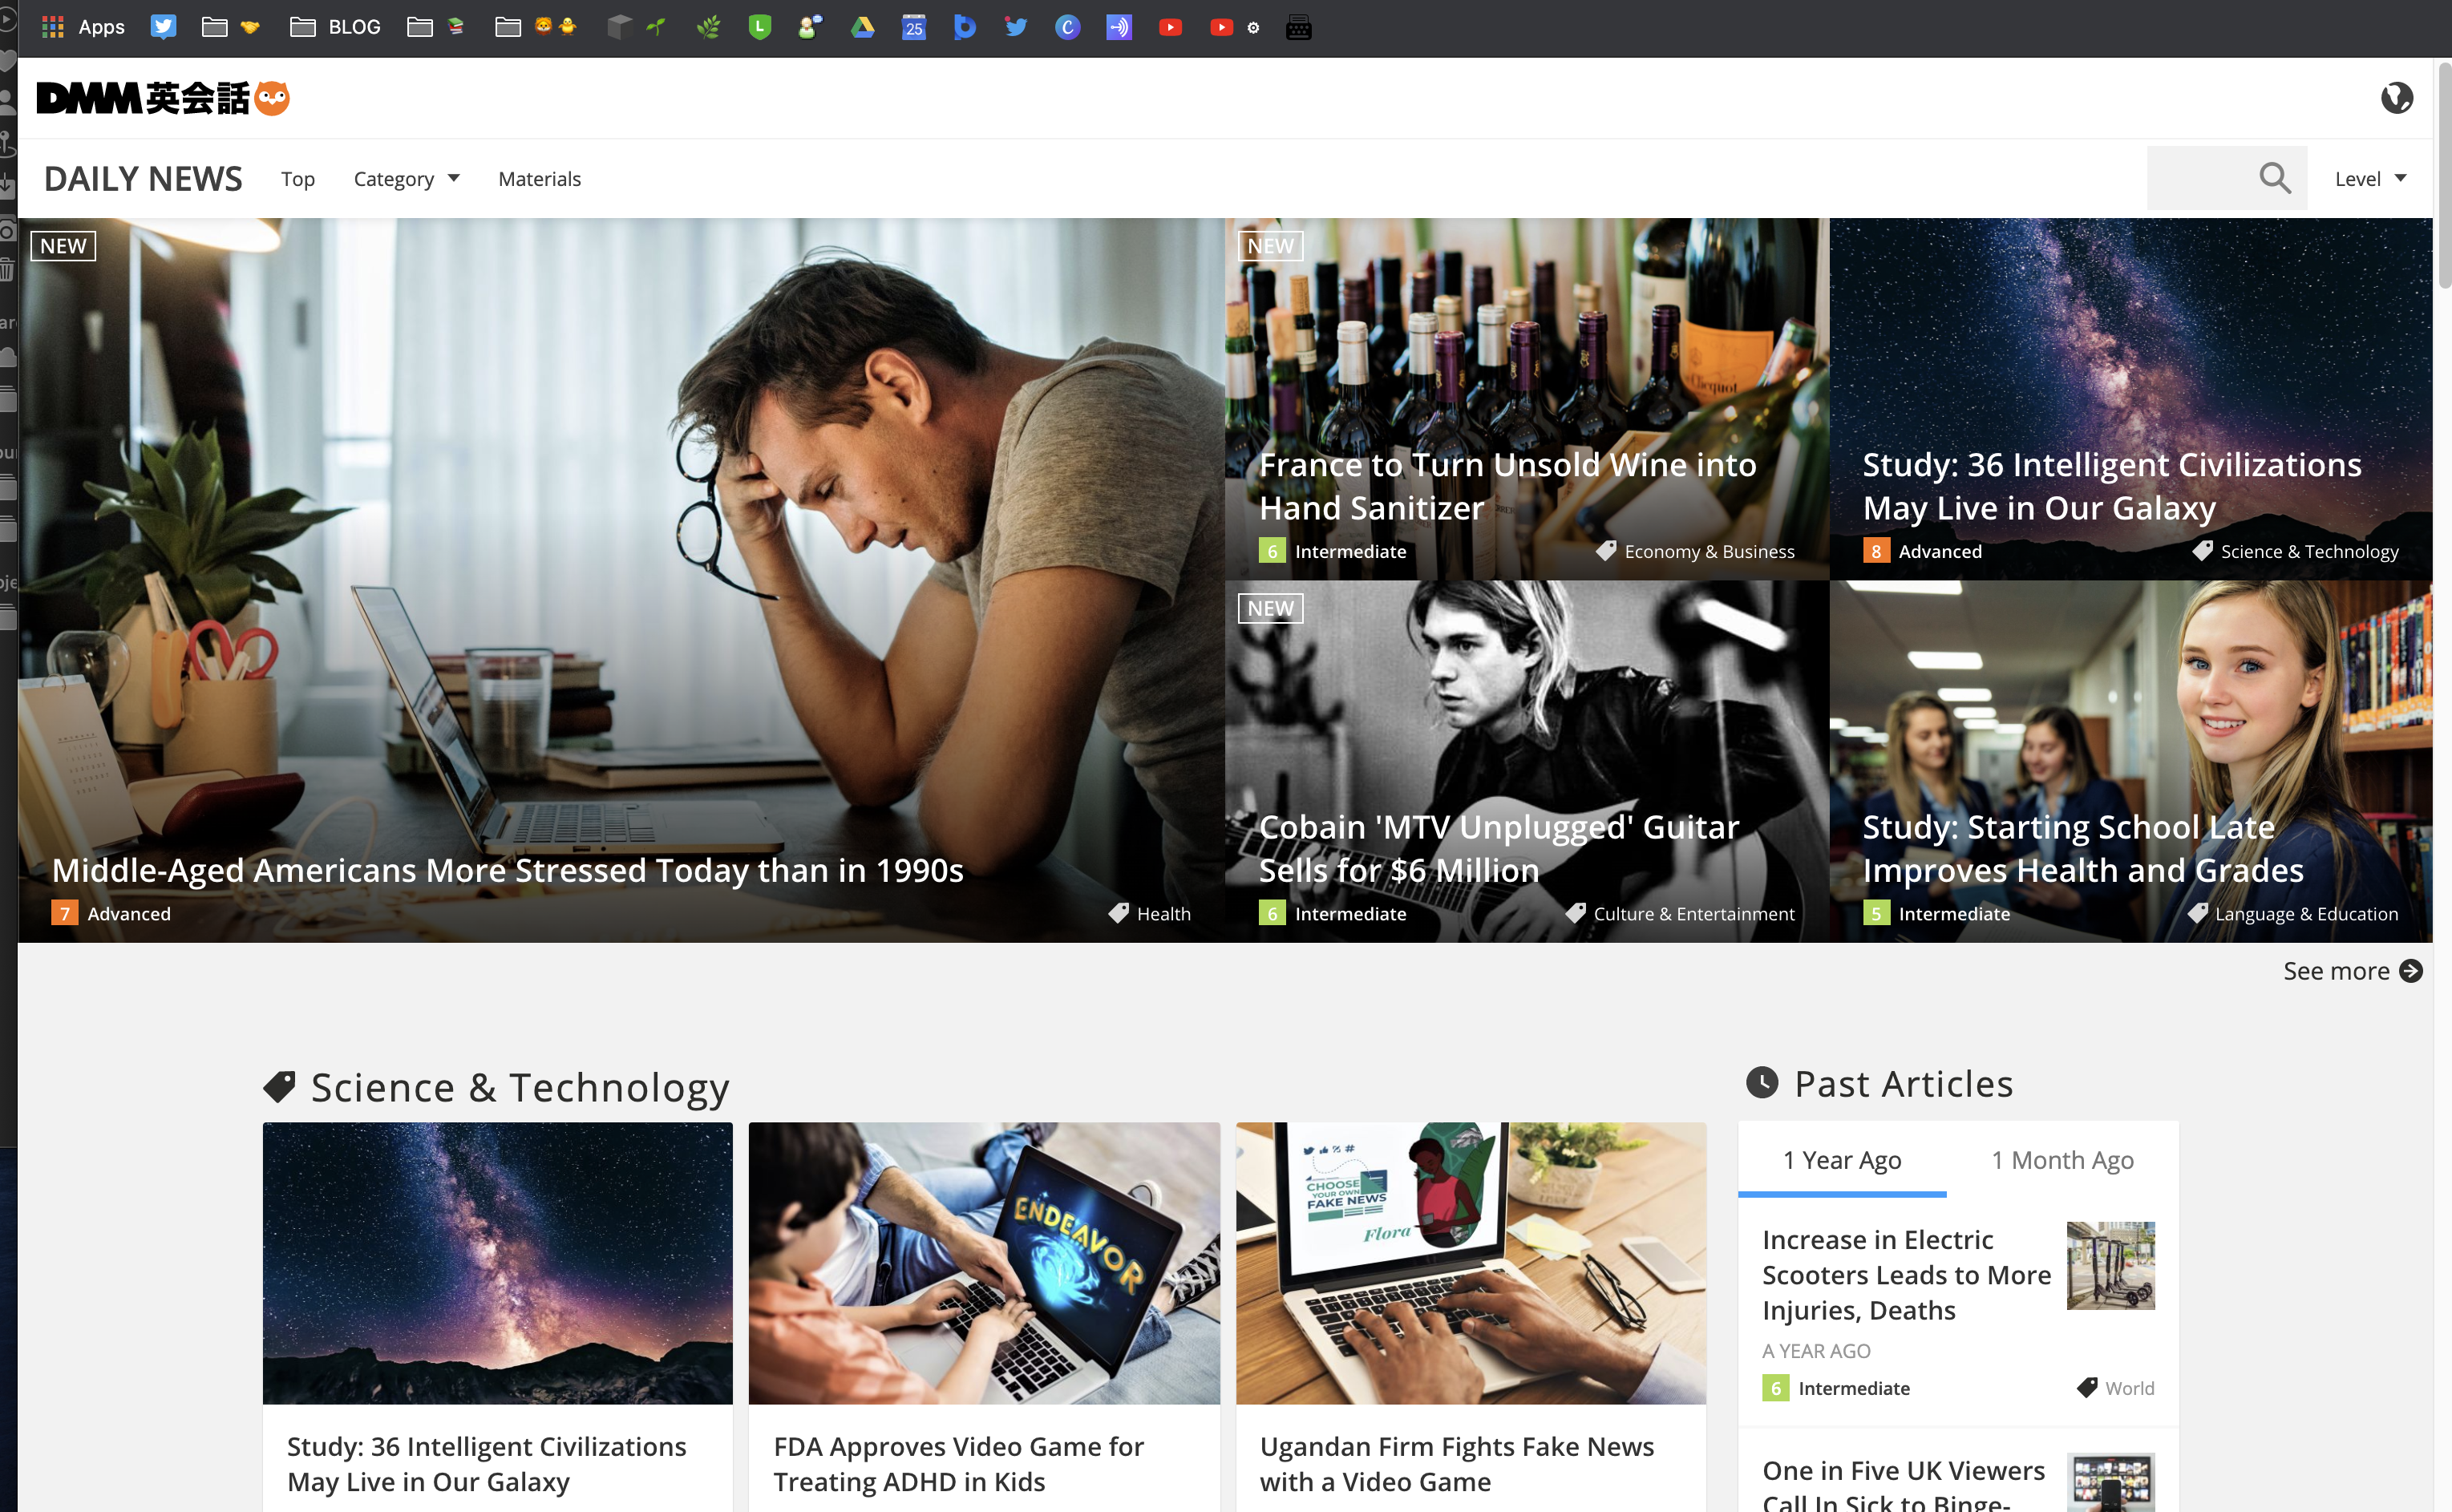Open the Level dropdown filter
This screenshot has height=1512, width=2452.
point(2370,179)
